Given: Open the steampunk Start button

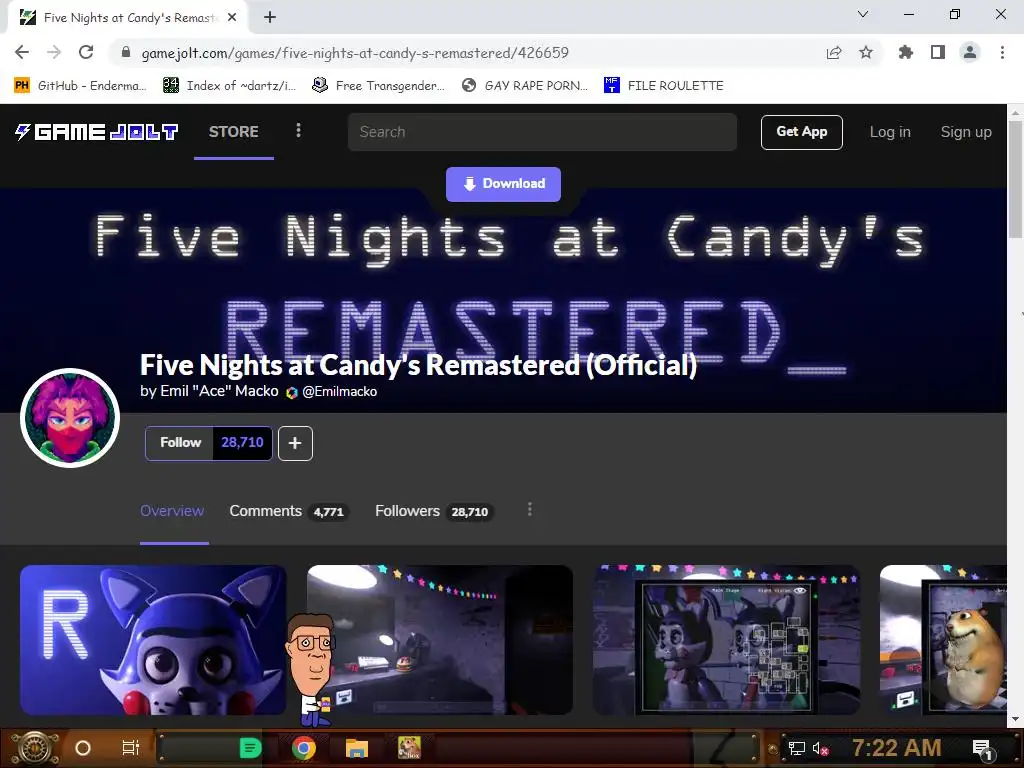Looking at the screenshot, I should tap(36, 748).
